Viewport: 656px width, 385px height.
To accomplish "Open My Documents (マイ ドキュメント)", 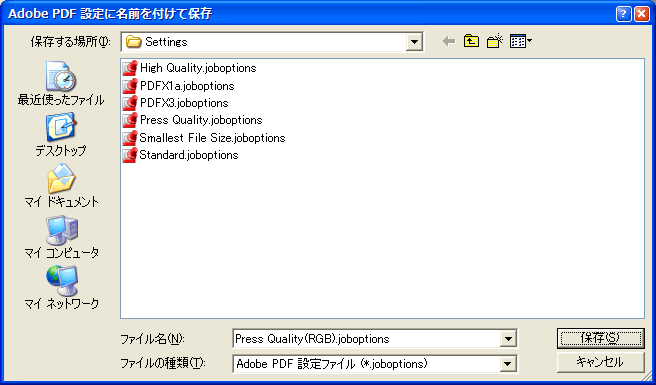I will [x=61, y=185].
